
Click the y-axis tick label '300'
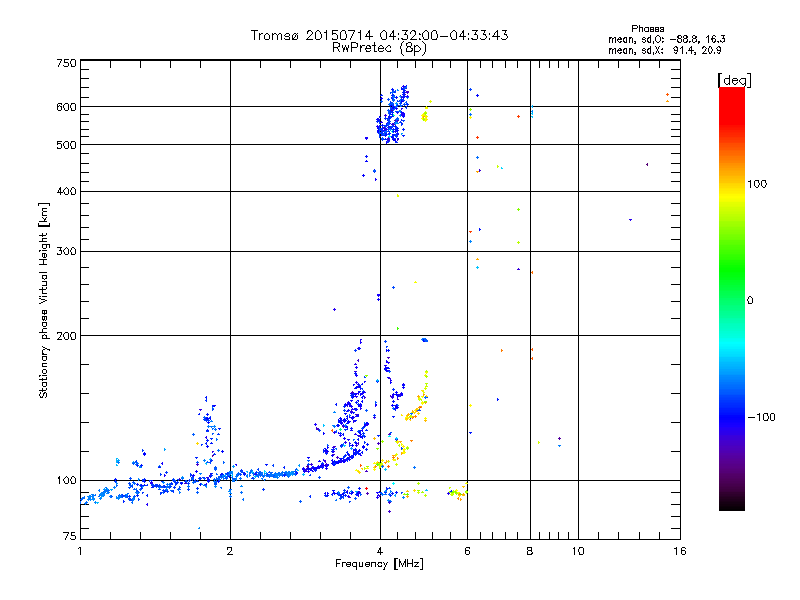click(x=66, y=252)
